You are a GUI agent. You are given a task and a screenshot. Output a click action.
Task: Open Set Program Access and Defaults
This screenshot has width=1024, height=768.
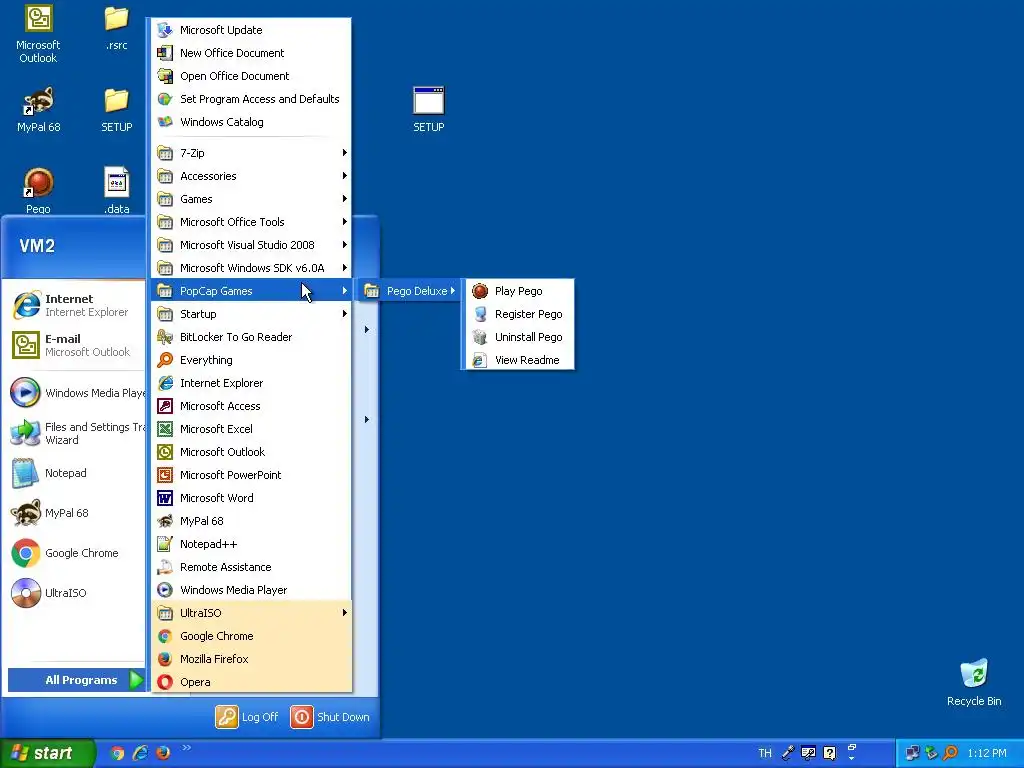252,99
